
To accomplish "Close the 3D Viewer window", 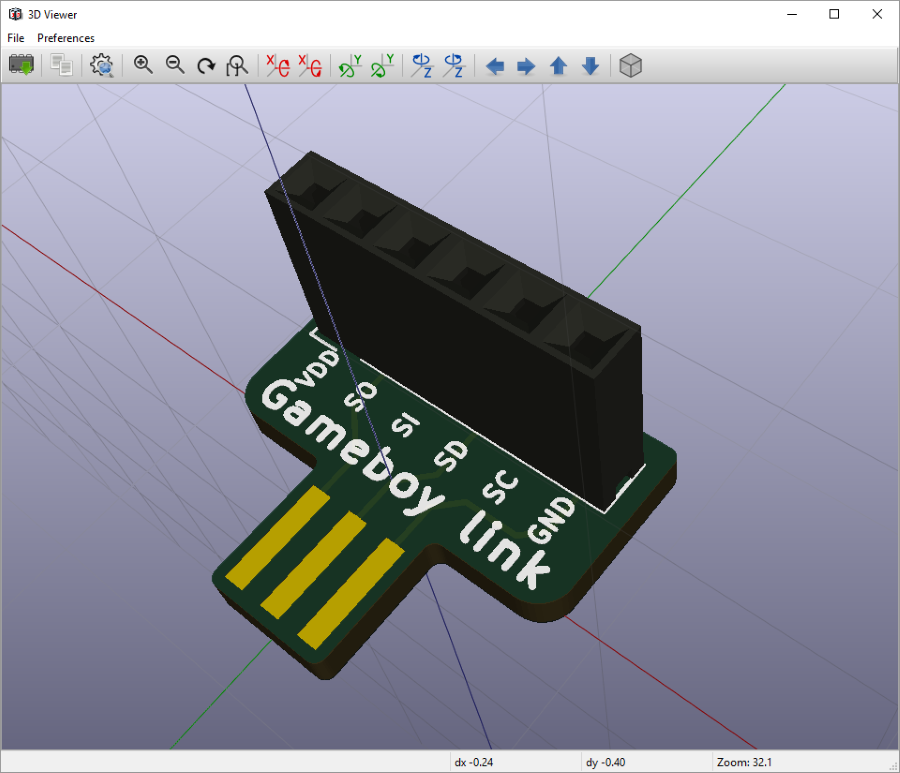I will (877, 14).
